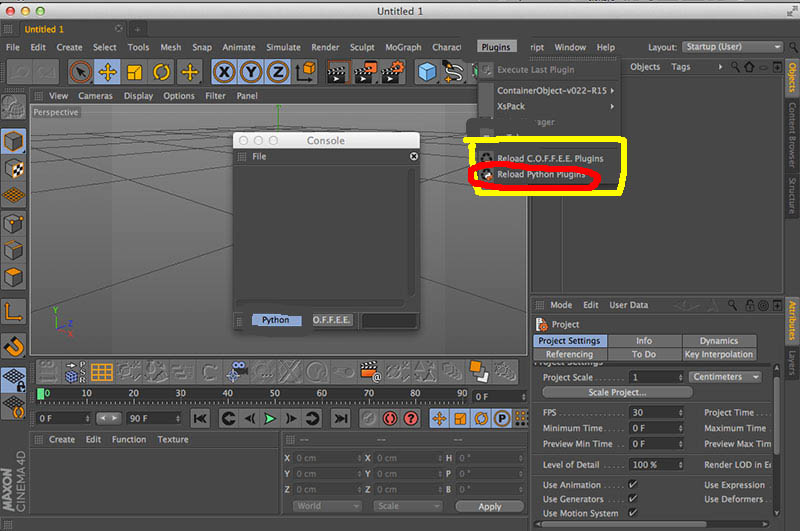Click the FPS stepper arrows
This screenshot has height=531, width=800.
(x=680, y=413)
